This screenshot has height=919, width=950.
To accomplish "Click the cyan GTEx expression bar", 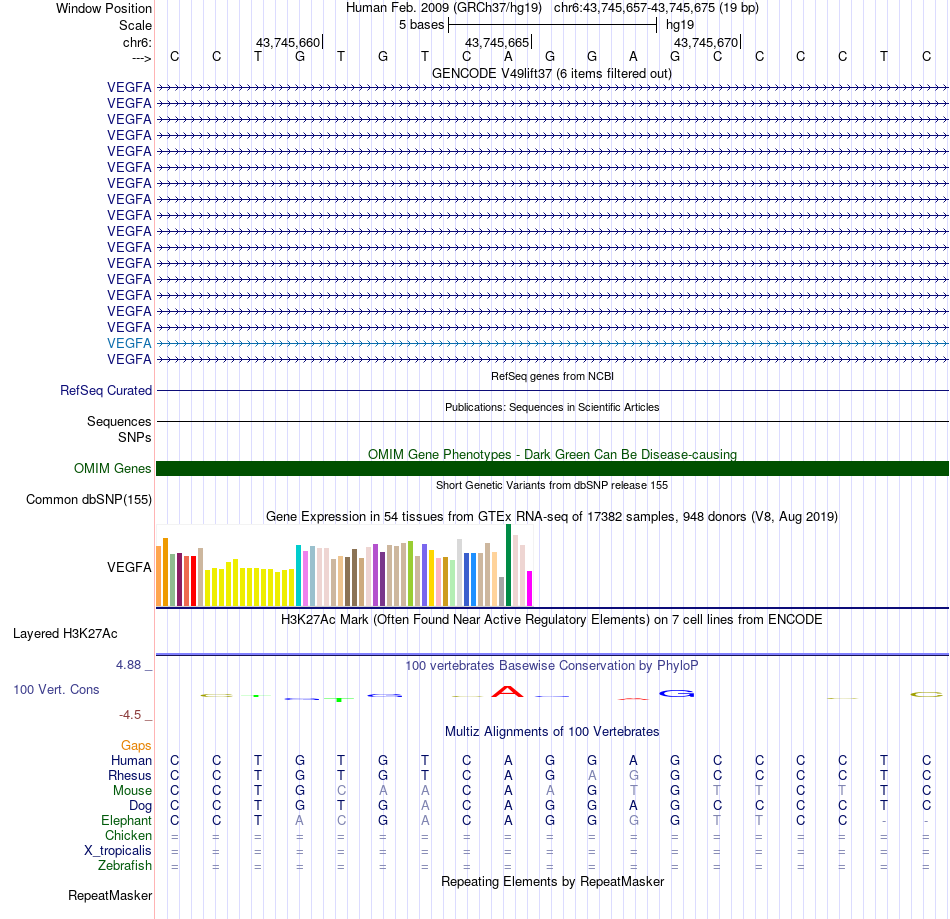I will click(298, 576).
